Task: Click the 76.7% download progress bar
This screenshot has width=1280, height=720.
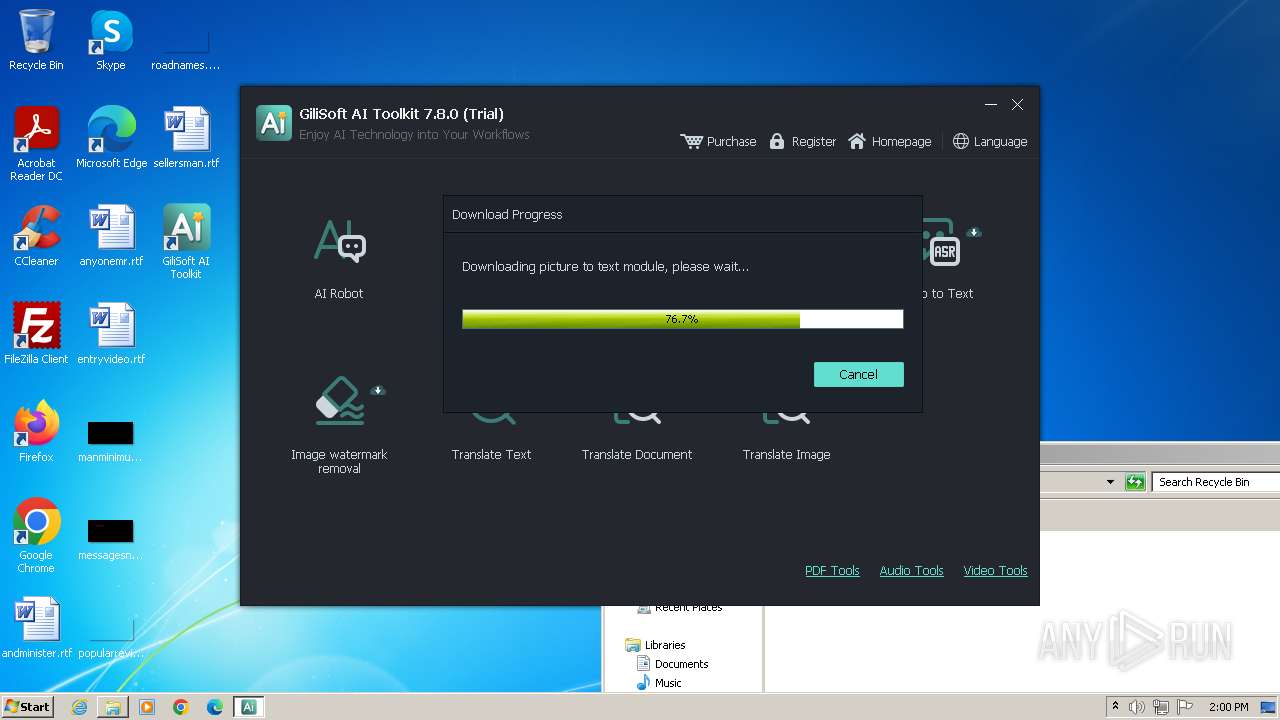Action: tap(682, 319)
